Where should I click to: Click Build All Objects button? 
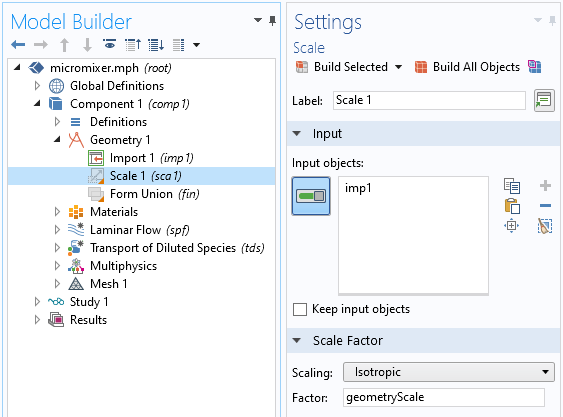click(x=467, y=67)
